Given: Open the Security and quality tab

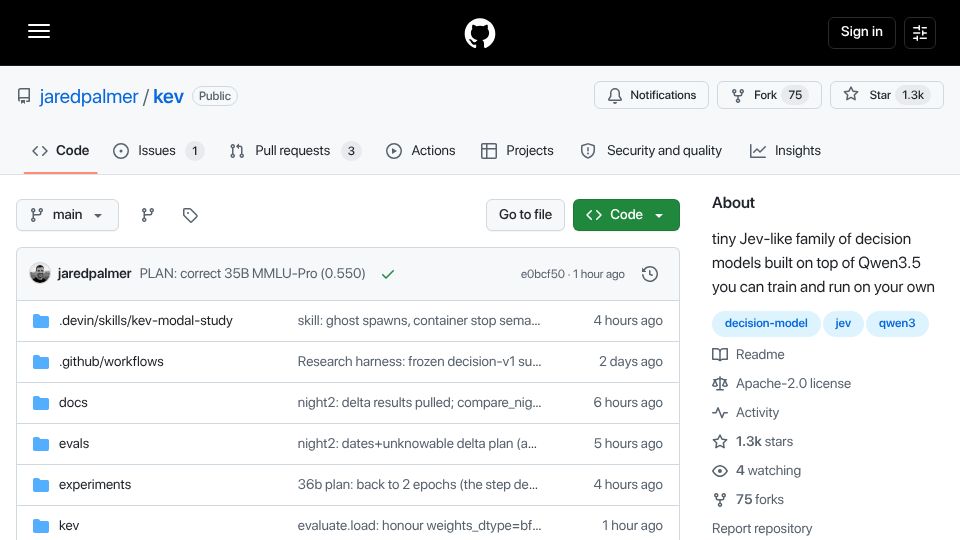Looking at the screenshot, I should click(x=651, y=151).
